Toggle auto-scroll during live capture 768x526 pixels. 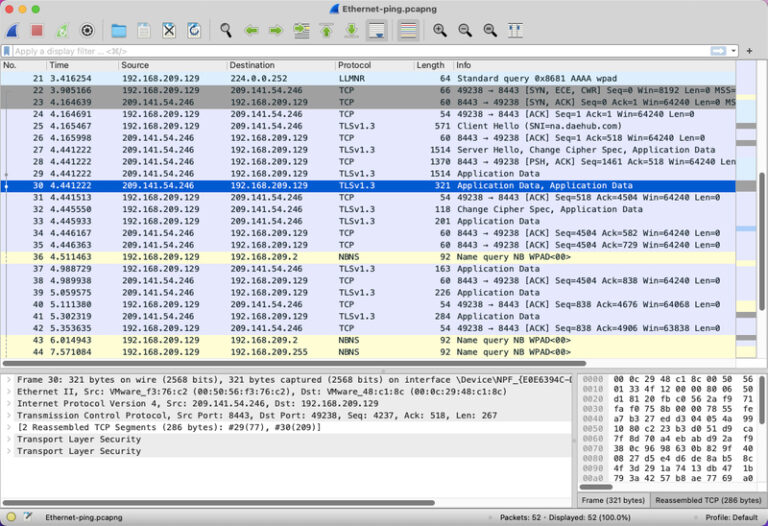tap(377, 31)
